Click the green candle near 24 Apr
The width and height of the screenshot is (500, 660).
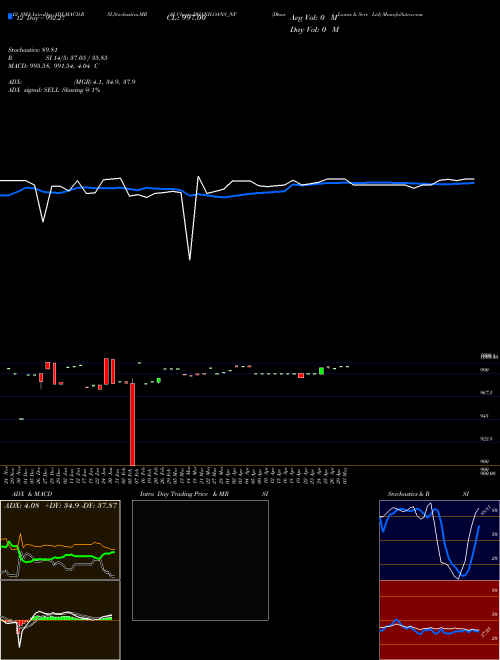(322, 371)
